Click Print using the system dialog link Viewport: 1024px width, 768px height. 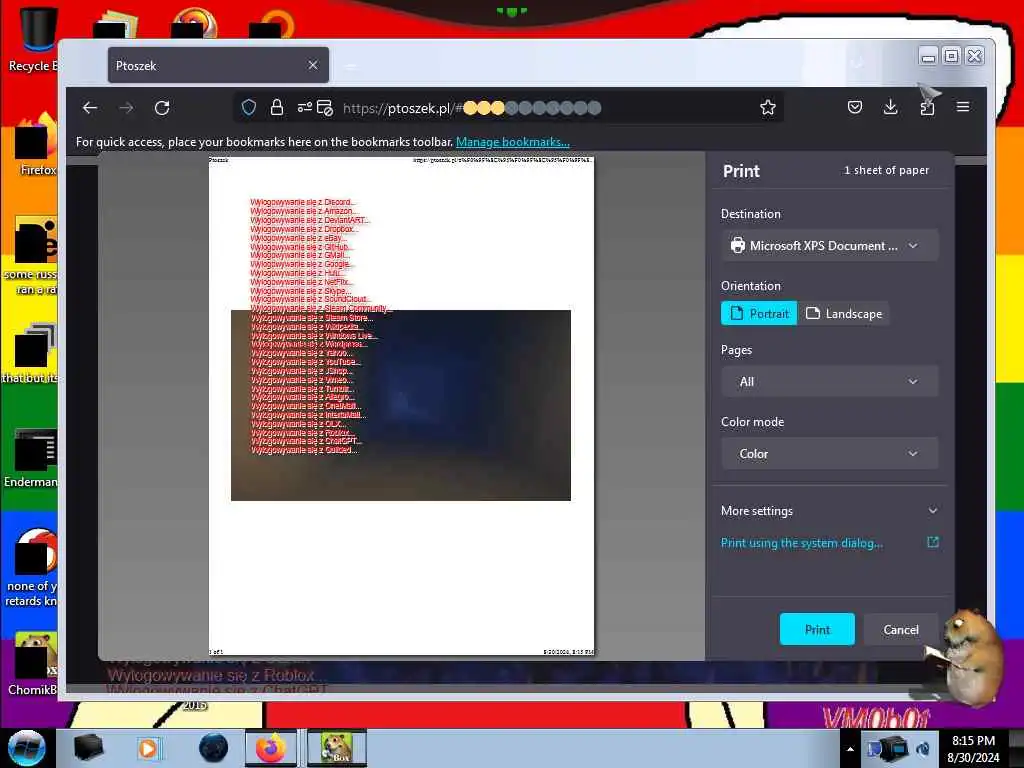click(802, 543)
